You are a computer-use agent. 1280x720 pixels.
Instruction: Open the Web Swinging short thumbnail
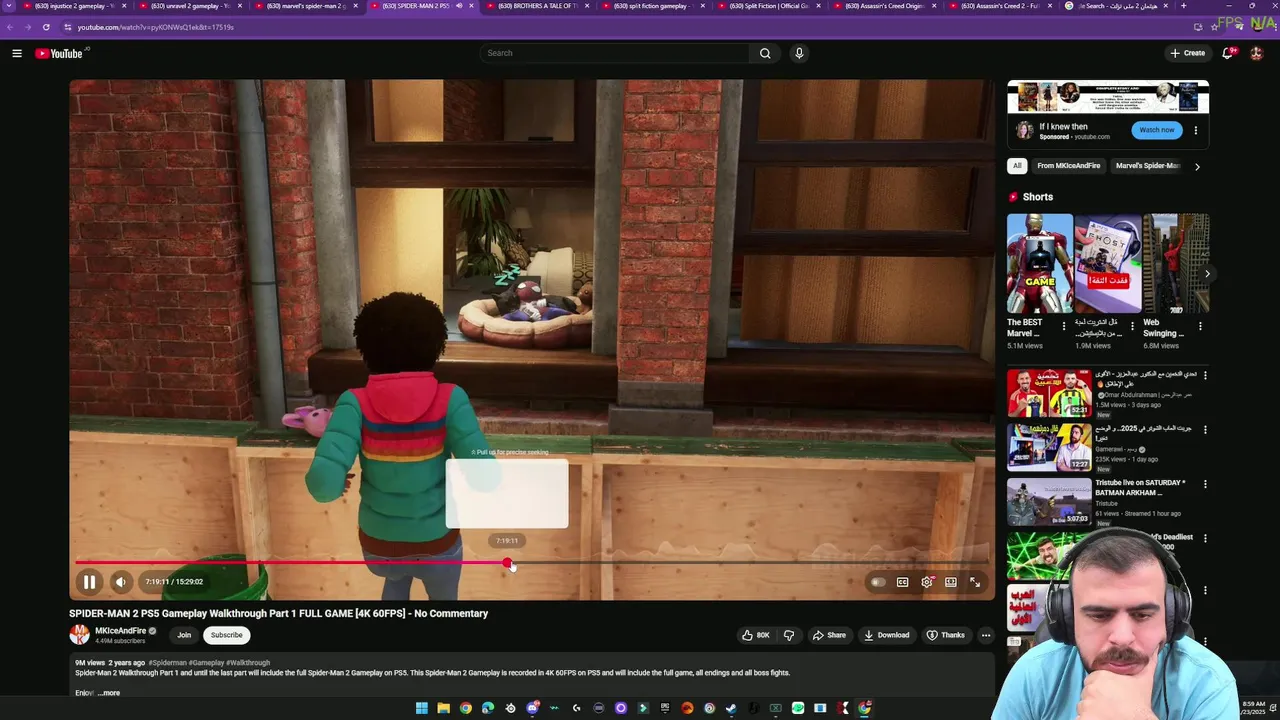click(x=1176, y=263)
